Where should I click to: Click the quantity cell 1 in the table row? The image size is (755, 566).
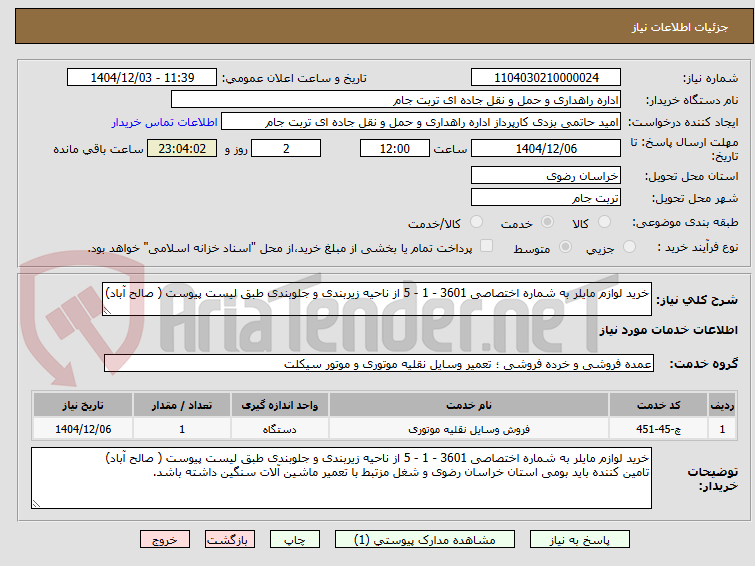[x=182, y=429]
